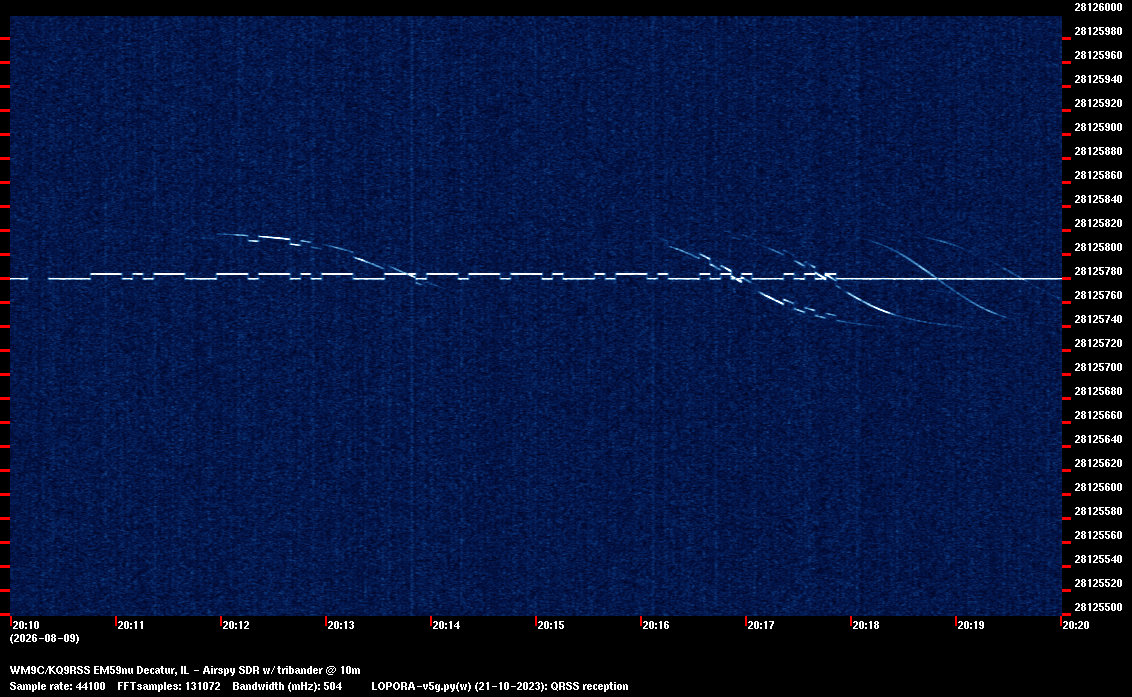Select the 20:19 time marker
1132x697 pixels.
click(970, 625)
